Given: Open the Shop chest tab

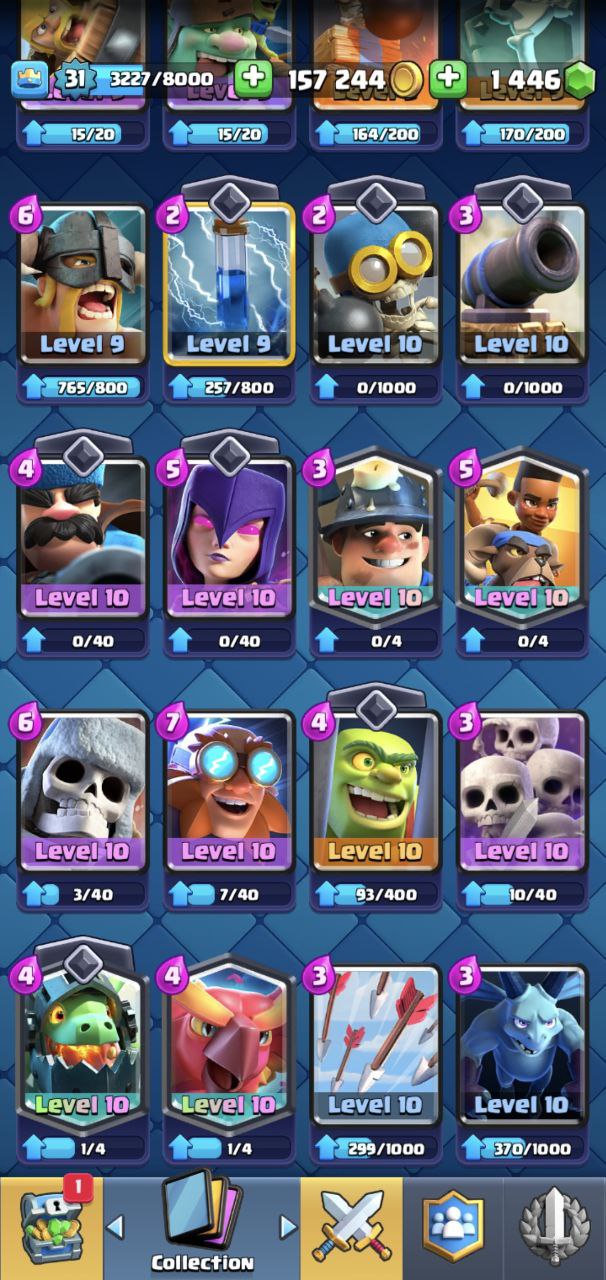Looking at the screenshot, I should tap(51, 1228).
